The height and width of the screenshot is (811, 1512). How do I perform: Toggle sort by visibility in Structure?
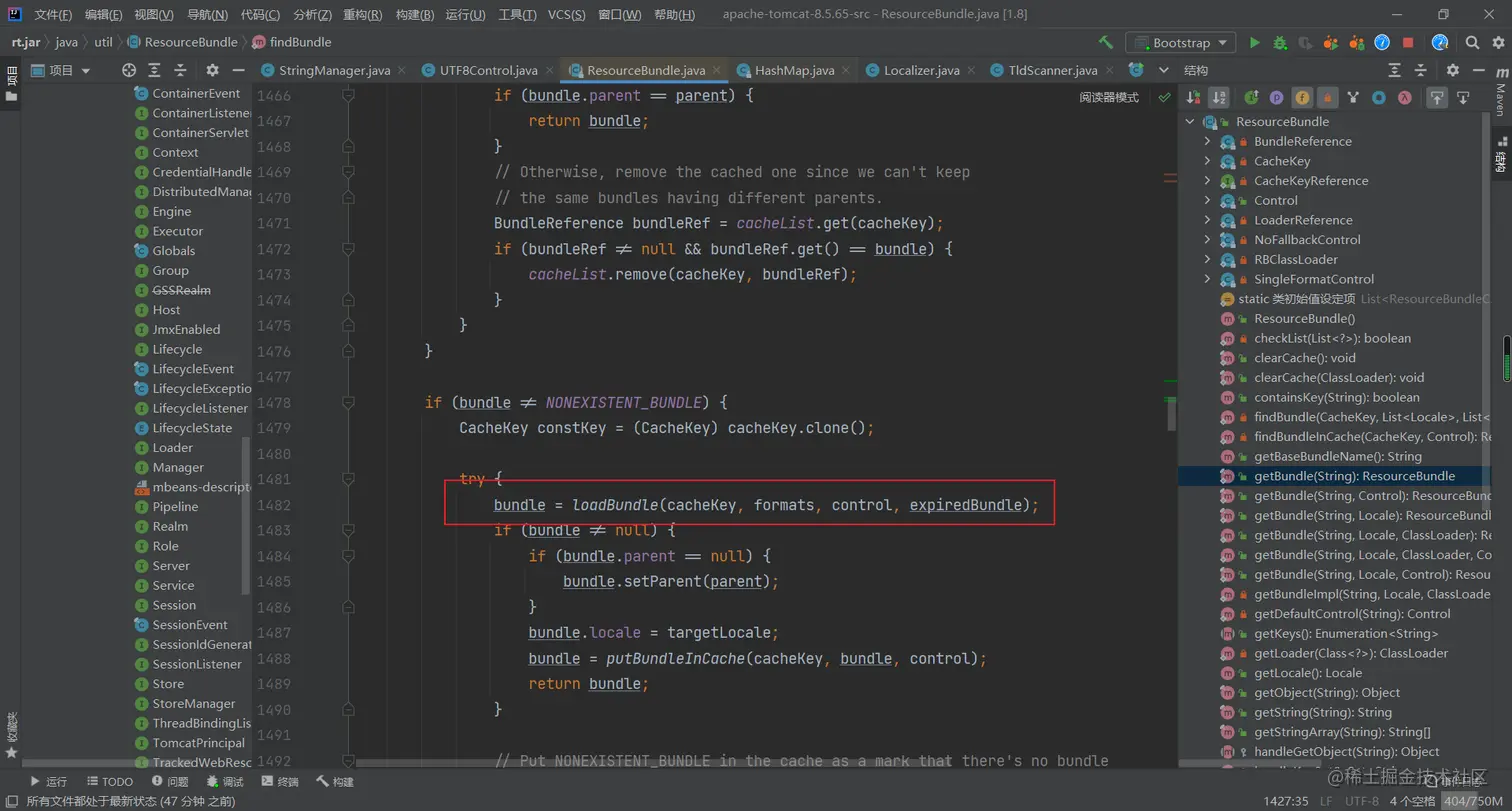1192,98
